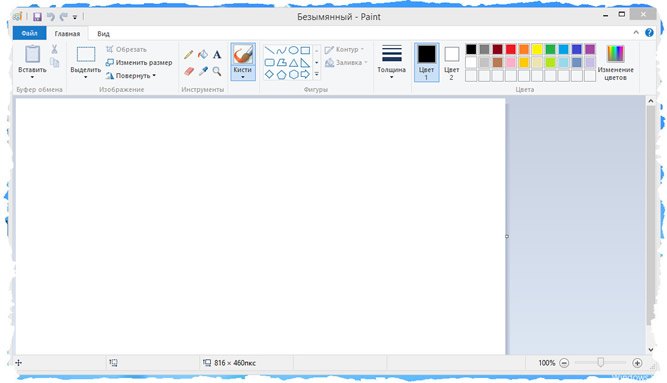
Task: Activate the Цвет 1 color selector
Action: [x=426, y=63]
